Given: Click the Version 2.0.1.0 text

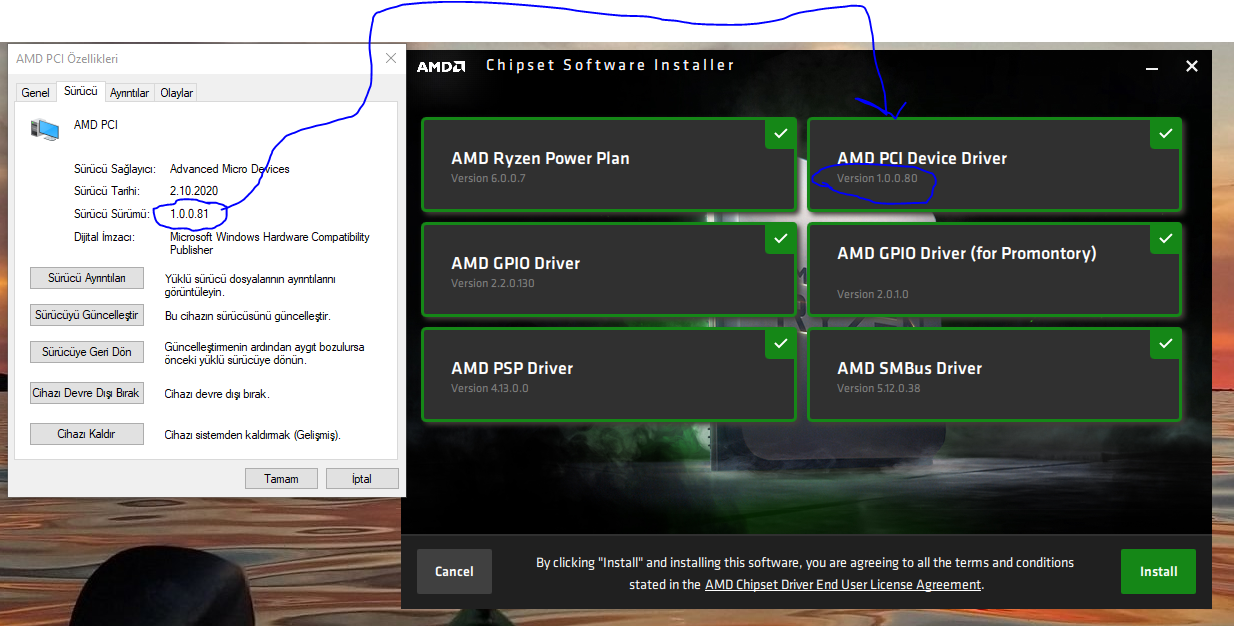Looking at the screenshot, I should click(873, 295).
